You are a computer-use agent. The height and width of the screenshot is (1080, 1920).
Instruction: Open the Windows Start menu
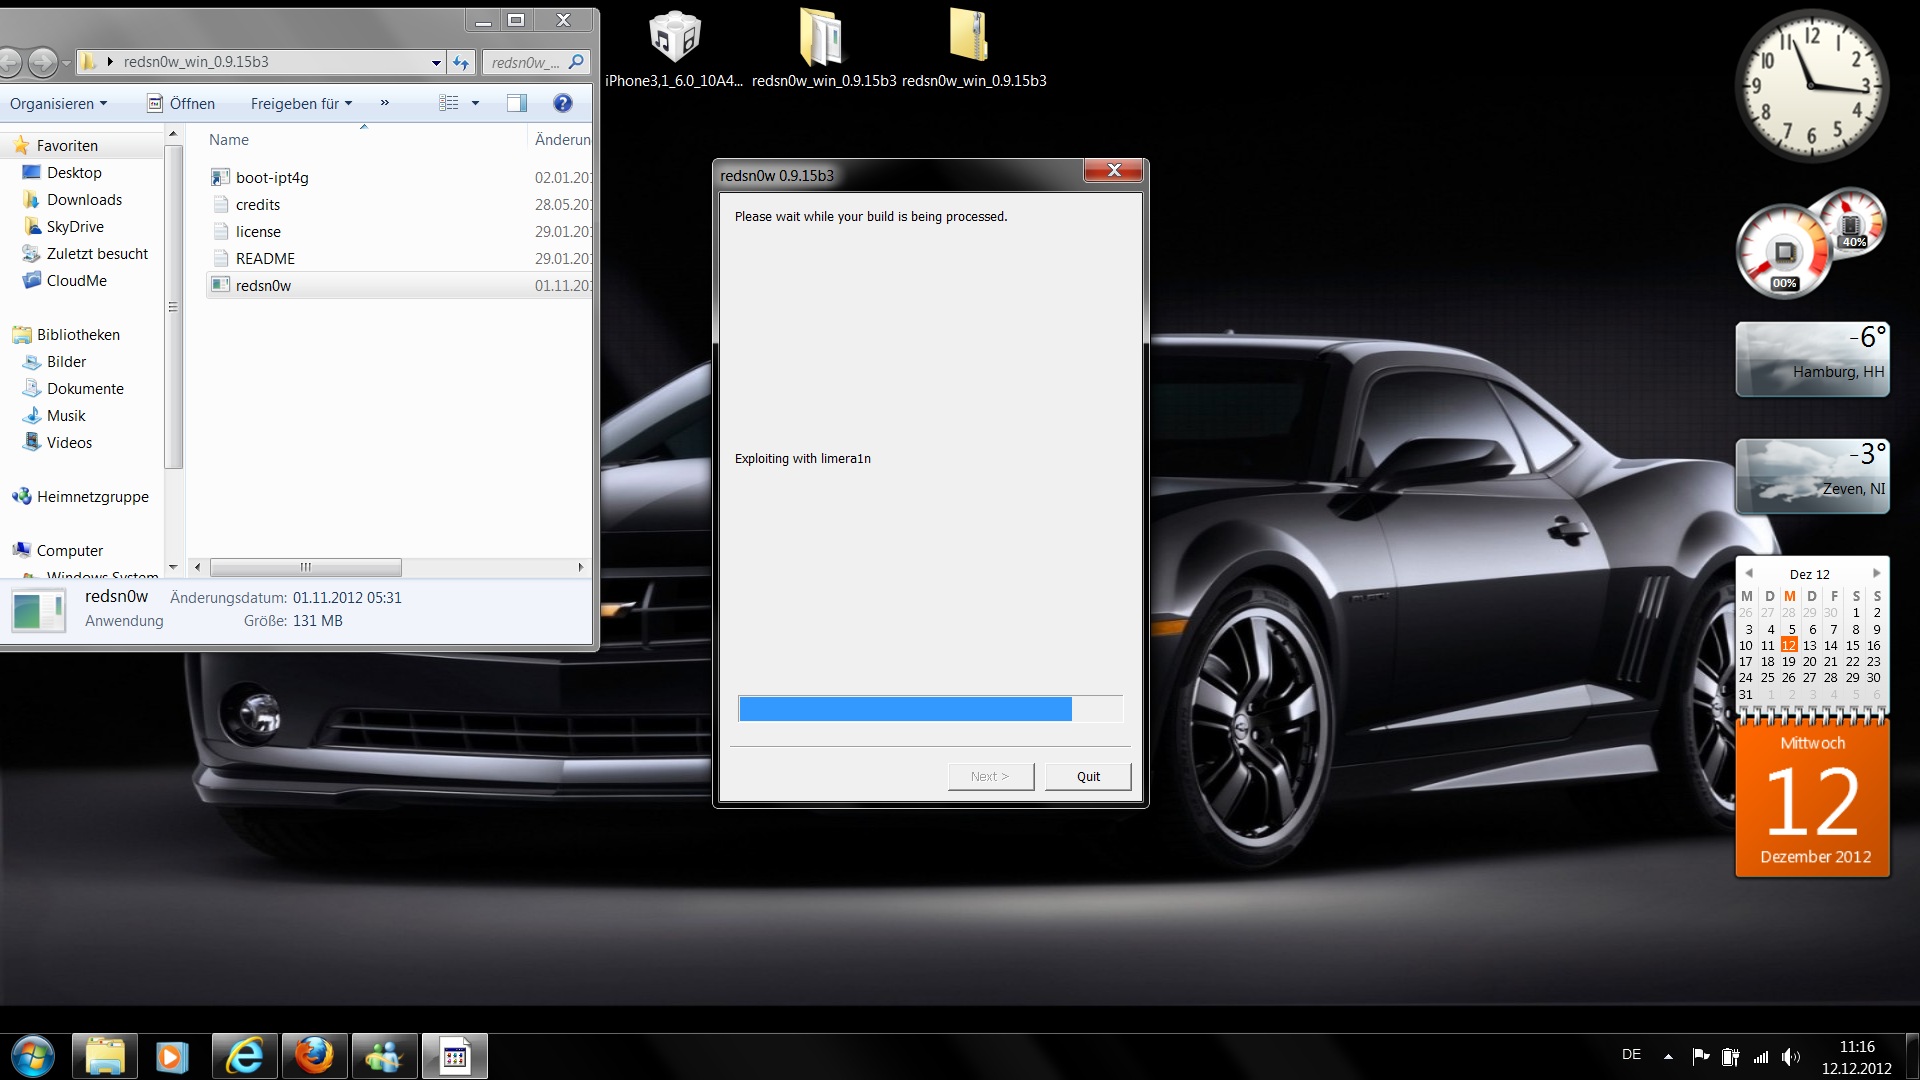[x=32, y=1056]
